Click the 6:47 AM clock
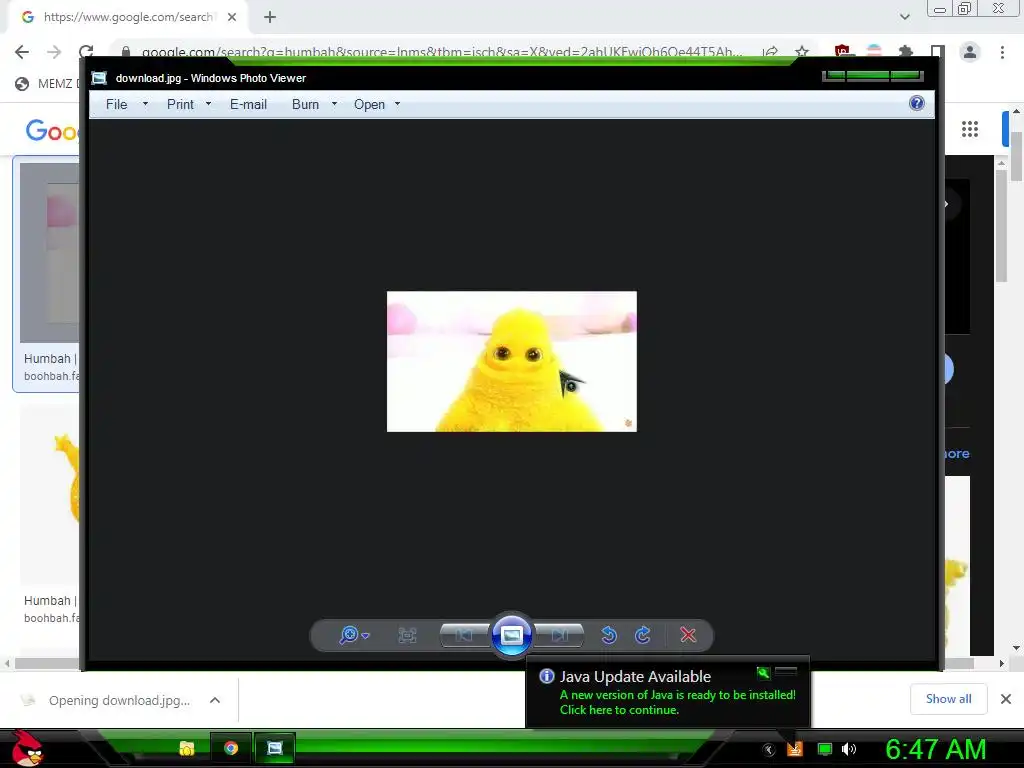This screenshot has width=1024, height=768. pyautogui.click(x=935, y=750)
